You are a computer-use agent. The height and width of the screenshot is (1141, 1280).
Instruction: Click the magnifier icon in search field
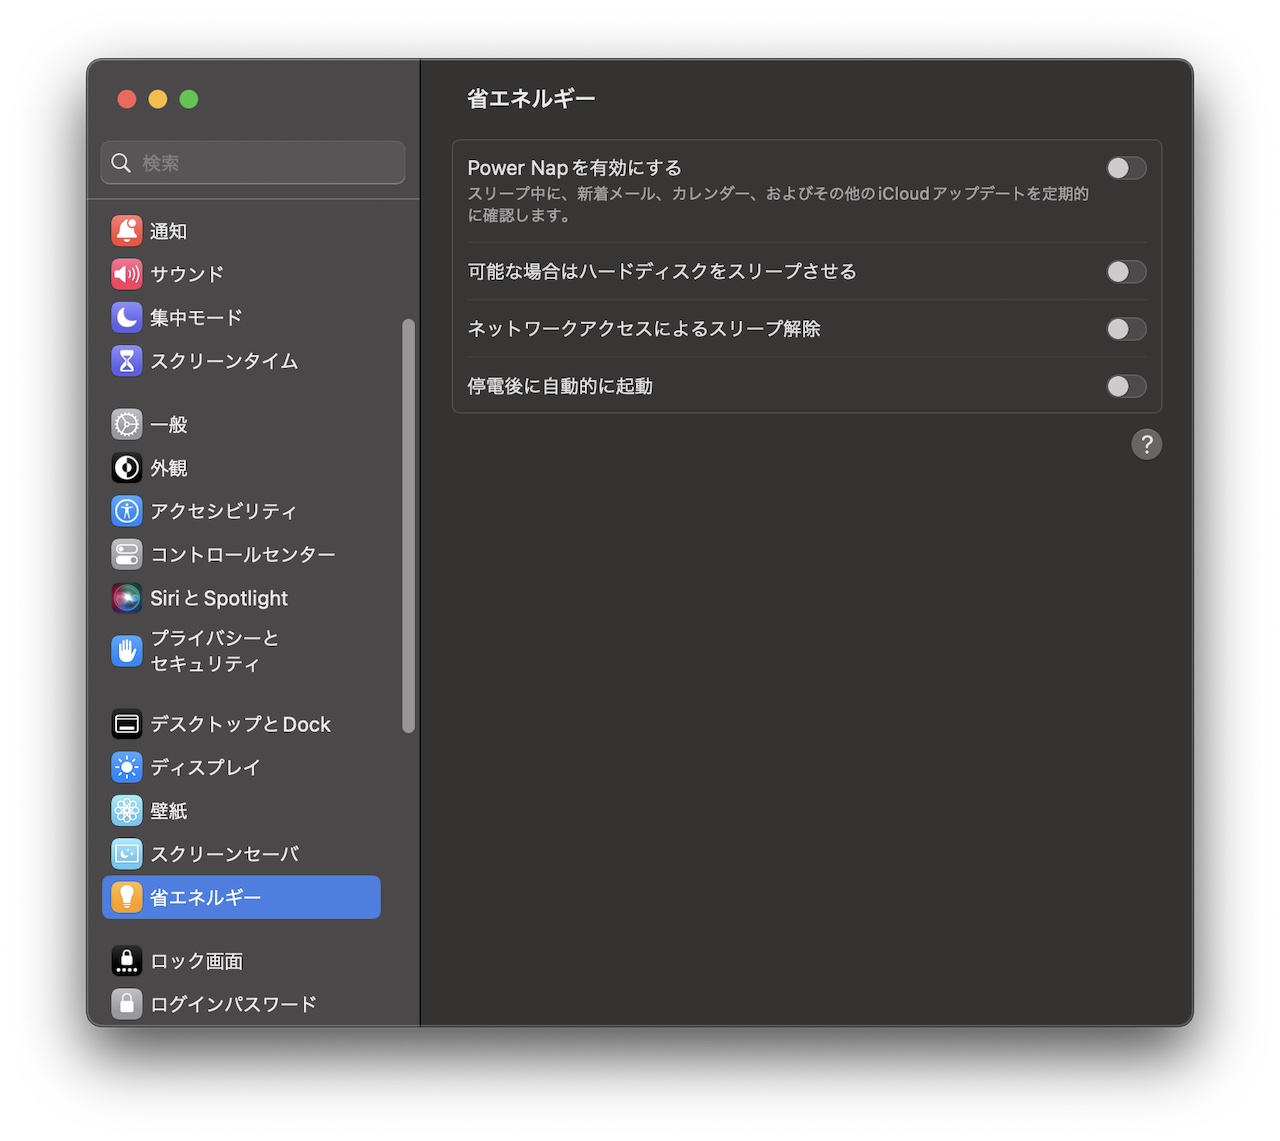121,163
